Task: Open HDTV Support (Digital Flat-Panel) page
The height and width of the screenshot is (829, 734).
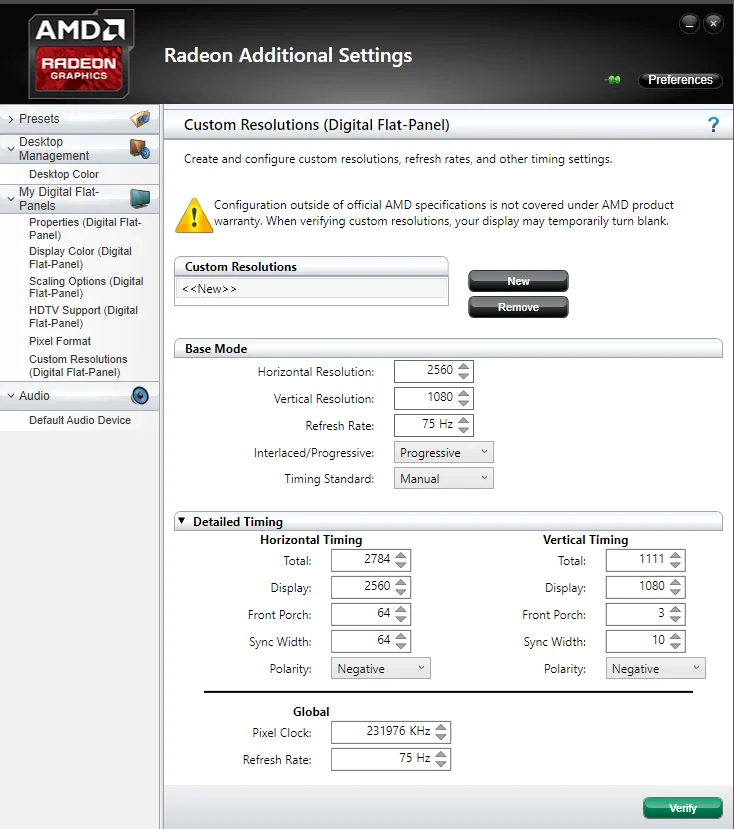Action: (x=84, y=316)
